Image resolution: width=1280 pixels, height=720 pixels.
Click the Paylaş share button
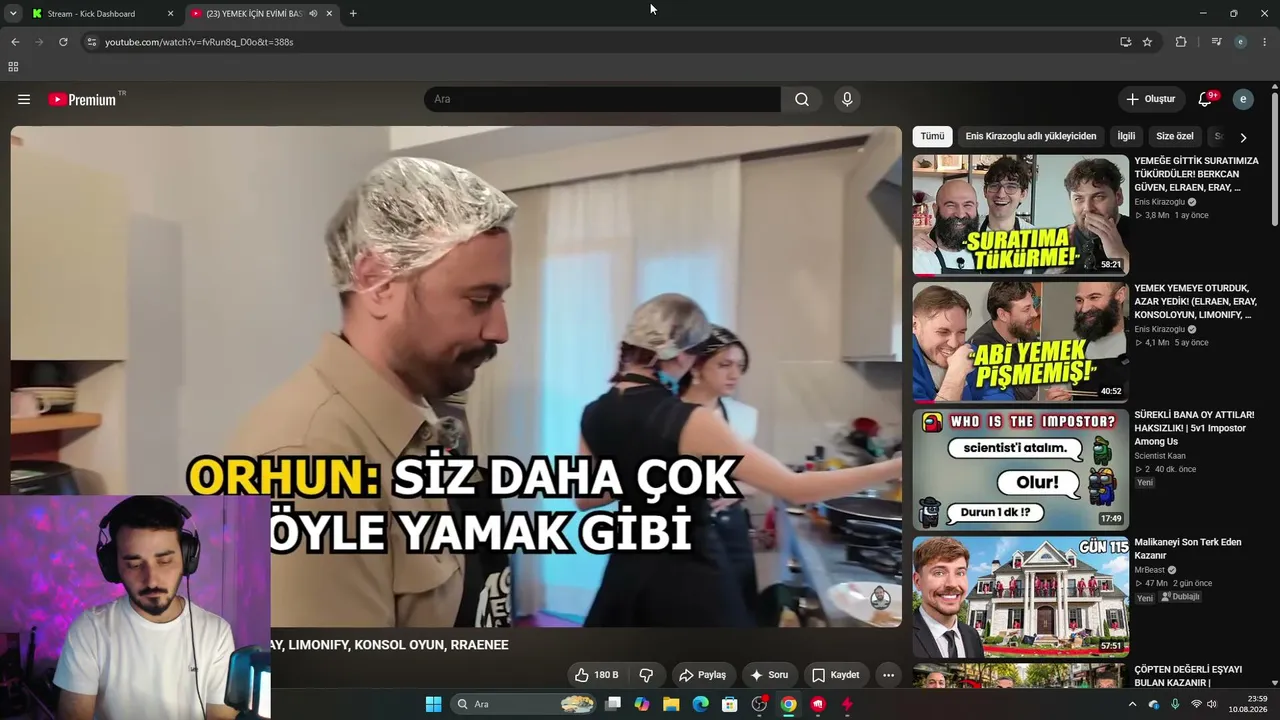[703, 675]
